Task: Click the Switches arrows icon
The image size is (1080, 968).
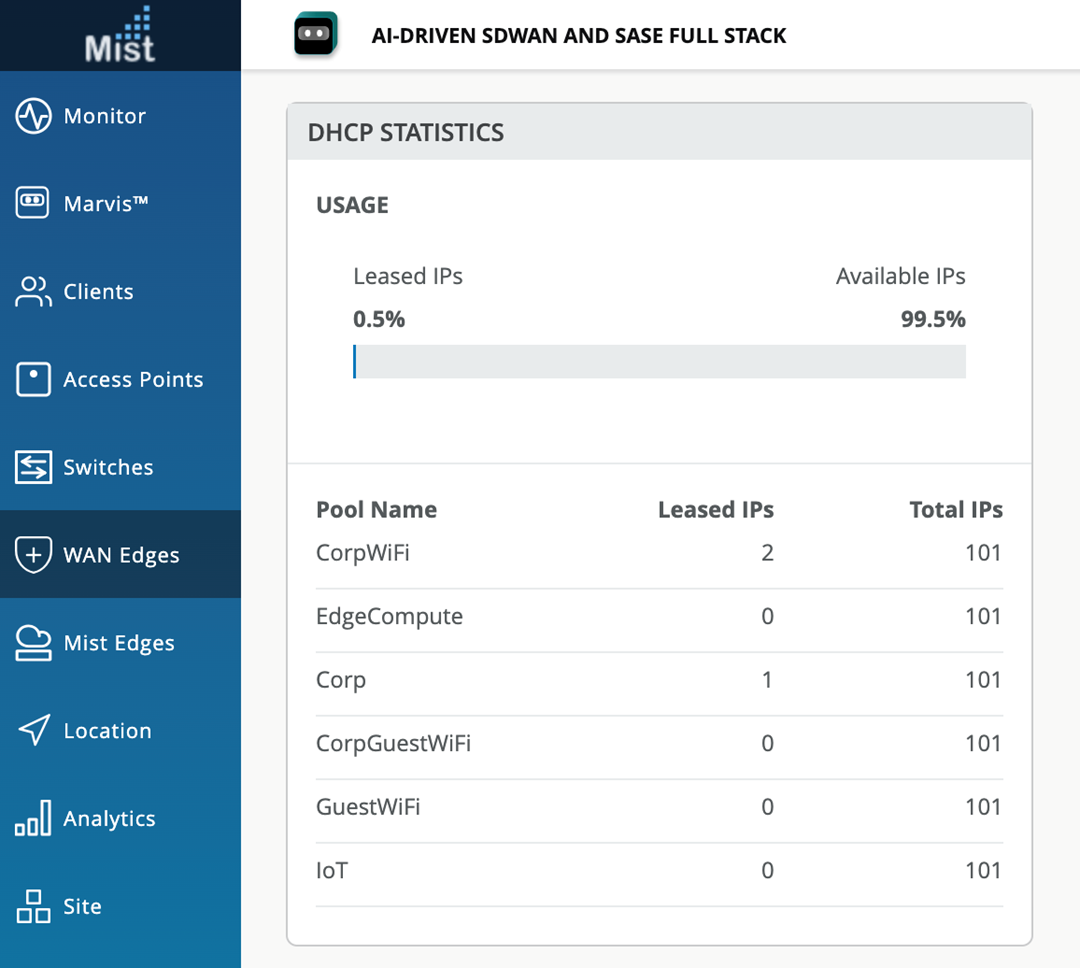Action: [33, 467]
